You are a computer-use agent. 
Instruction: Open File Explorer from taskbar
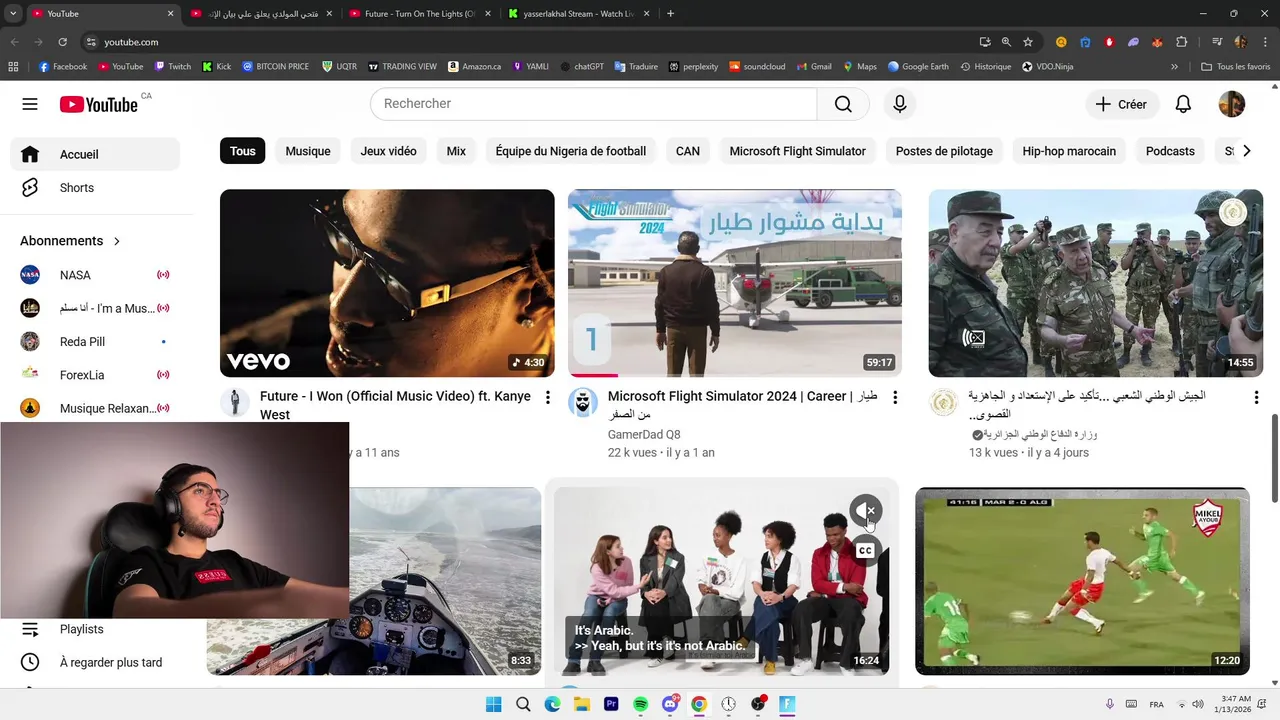[581, 705]
